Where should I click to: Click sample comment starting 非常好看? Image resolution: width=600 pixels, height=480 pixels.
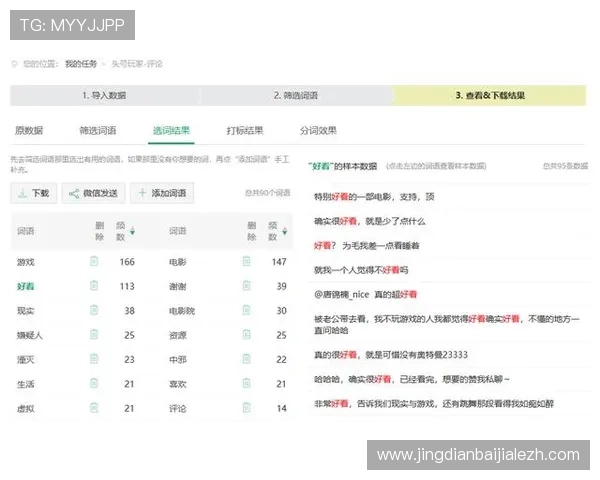(x=434, y=403)
